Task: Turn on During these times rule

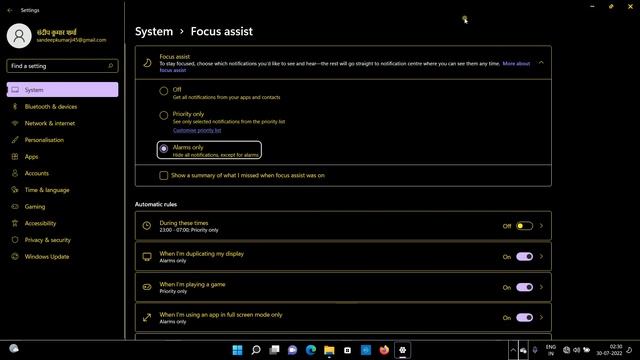Action: coord(524,226)
